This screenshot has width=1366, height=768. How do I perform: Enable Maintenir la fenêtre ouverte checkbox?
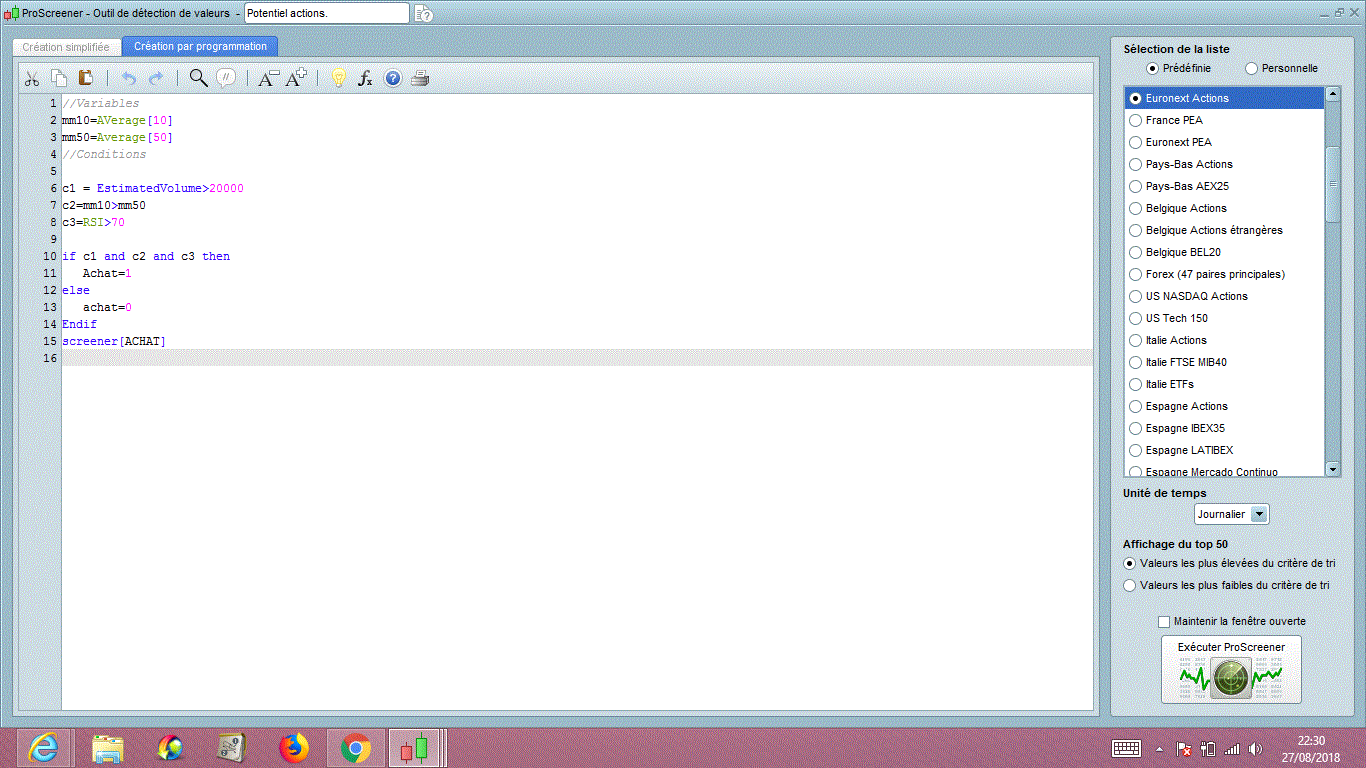1164,621
